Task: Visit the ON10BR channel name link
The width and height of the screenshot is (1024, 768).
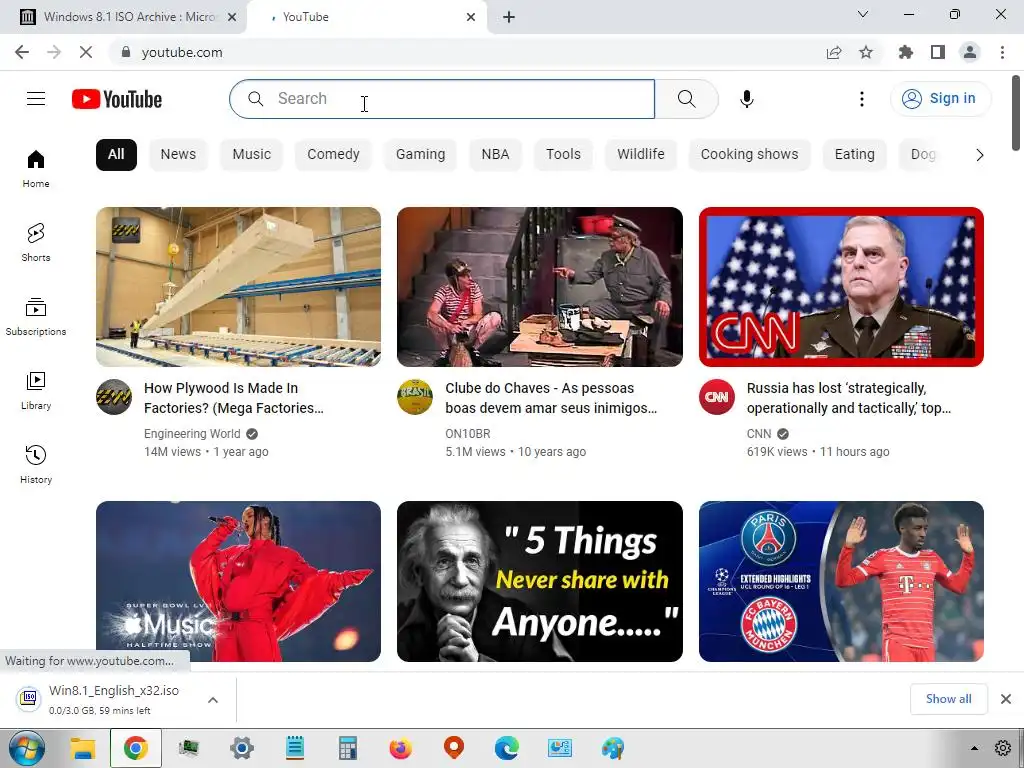Action: click(468, 434)
